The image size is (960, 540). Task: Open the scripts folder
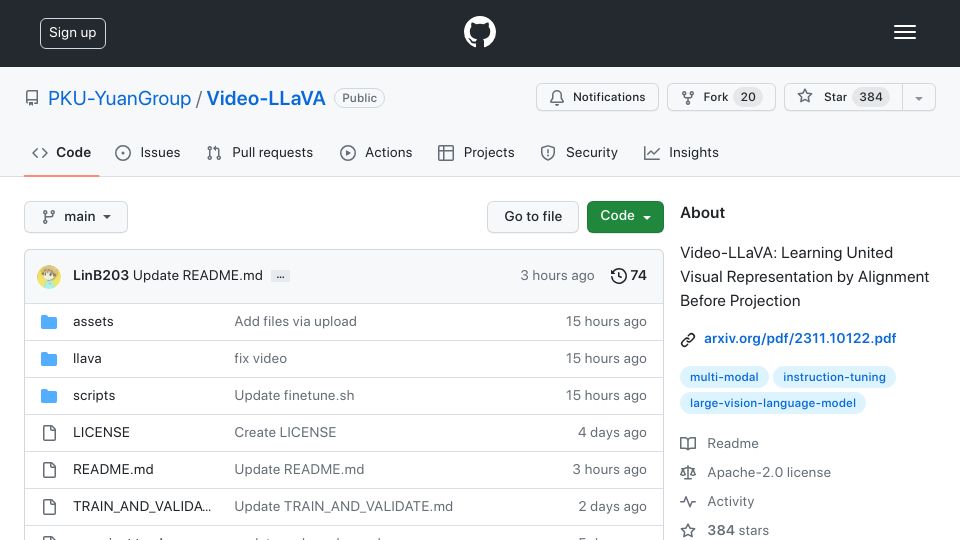click(94, 396)
